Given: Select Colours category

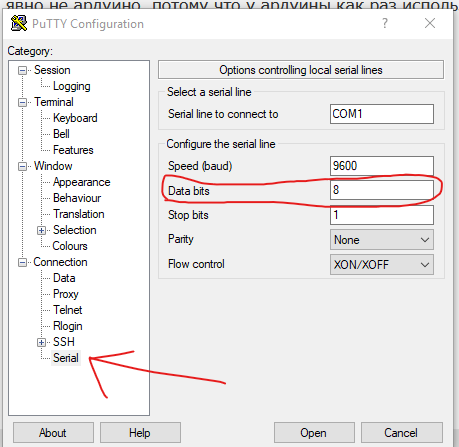Looking at the screenshot, I should pyautogui.click(x=70, y=246).
